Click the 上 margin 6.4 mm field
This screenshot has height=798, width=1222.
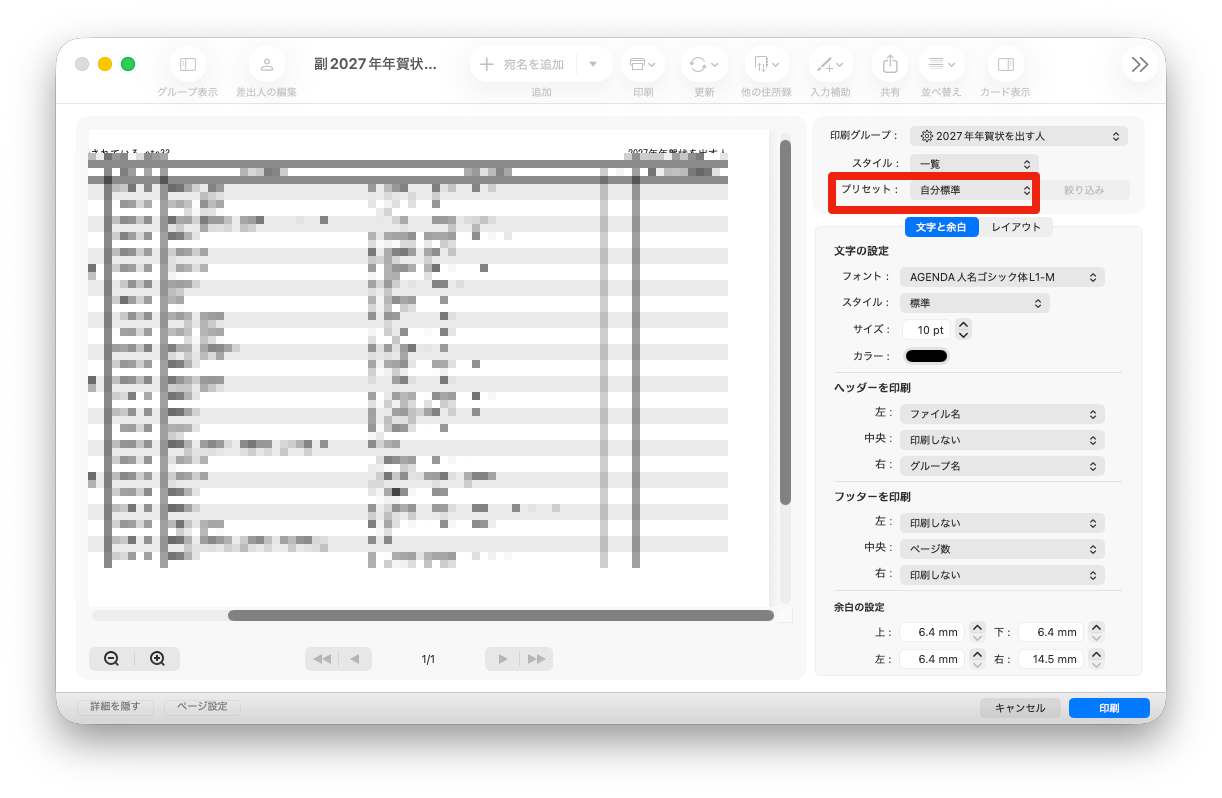(x=932, y=632)
